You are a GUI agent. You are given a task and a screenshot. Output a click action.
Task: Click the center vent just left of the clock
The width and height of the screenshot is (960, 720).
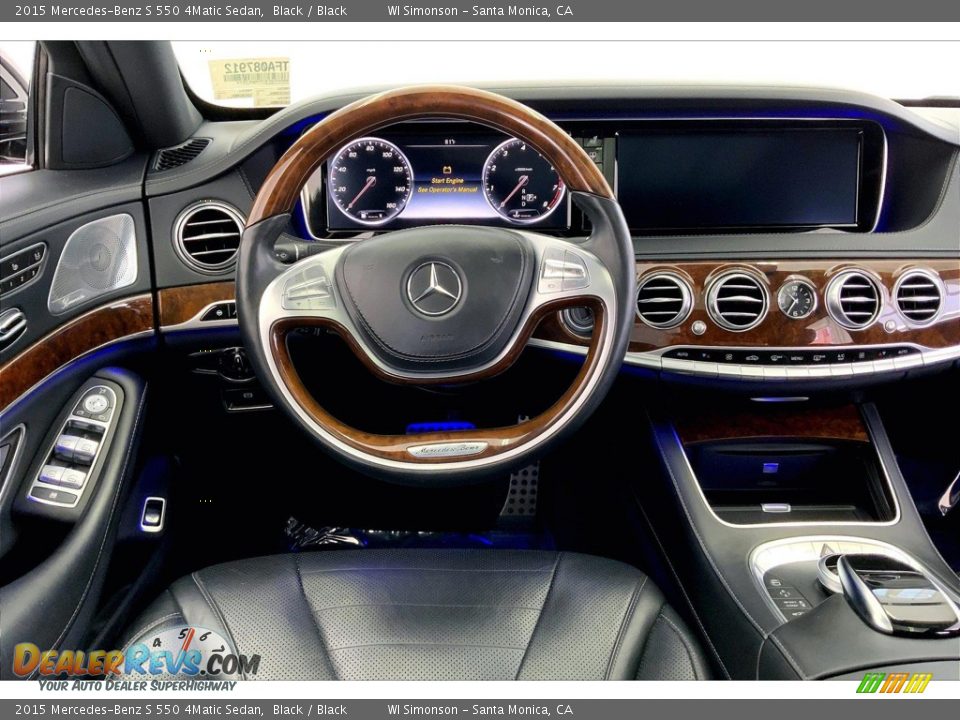pos(737,300)
